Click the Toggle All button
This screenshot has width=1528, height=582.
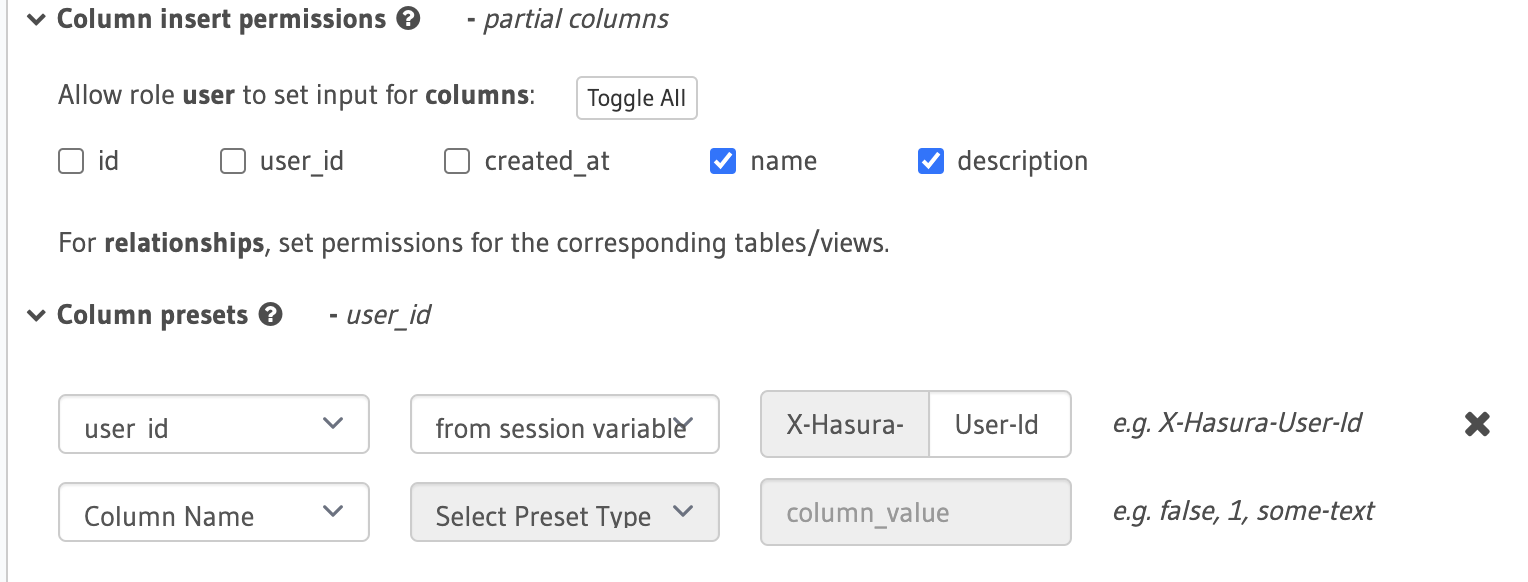point(636,98)
